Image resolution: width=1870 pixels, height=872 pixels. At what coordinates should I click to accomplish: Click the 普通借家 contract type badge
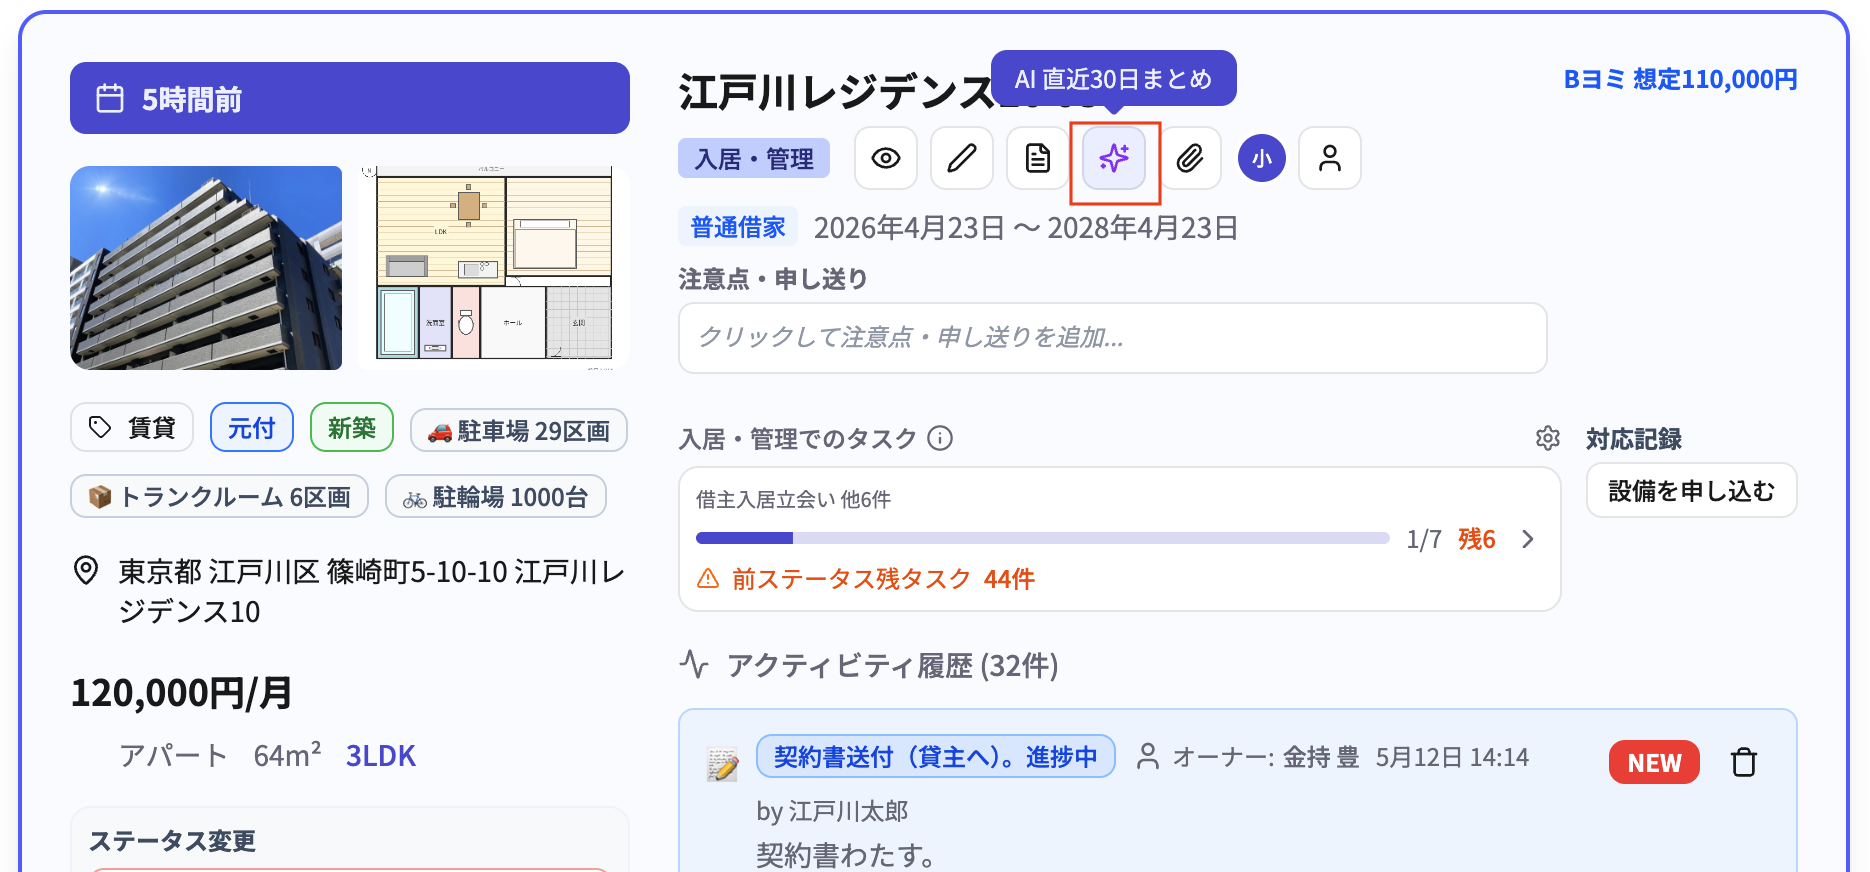tap(738, 227)
